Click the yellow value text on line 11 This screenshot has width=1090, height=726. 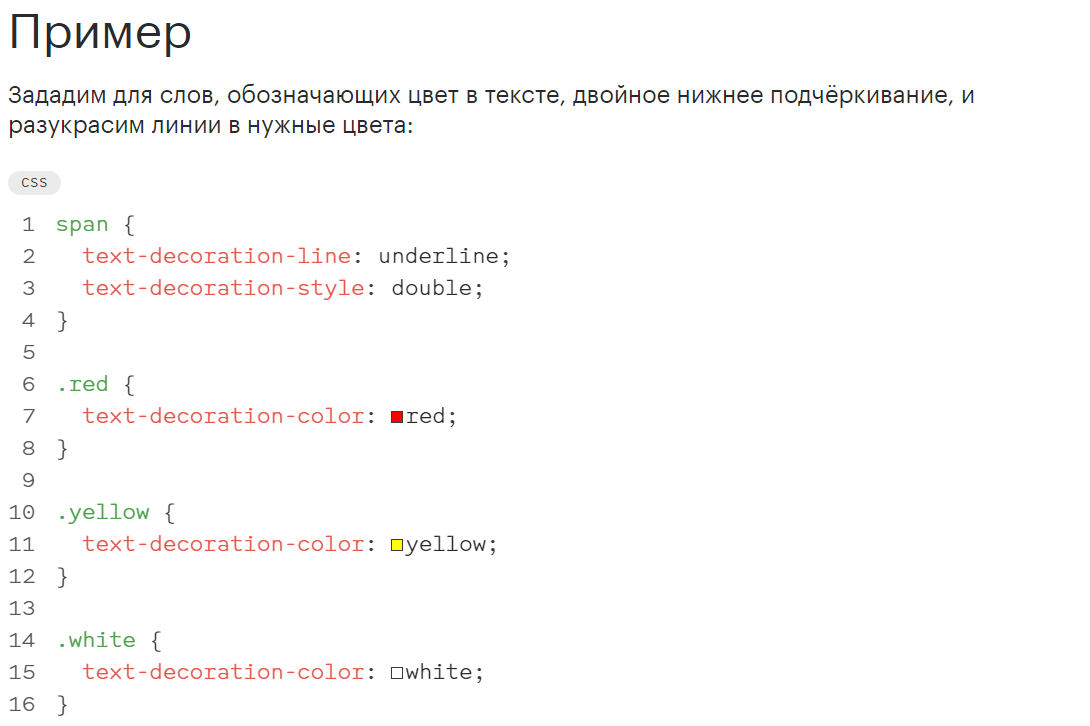pyautogui.click(x=446, y=545)
